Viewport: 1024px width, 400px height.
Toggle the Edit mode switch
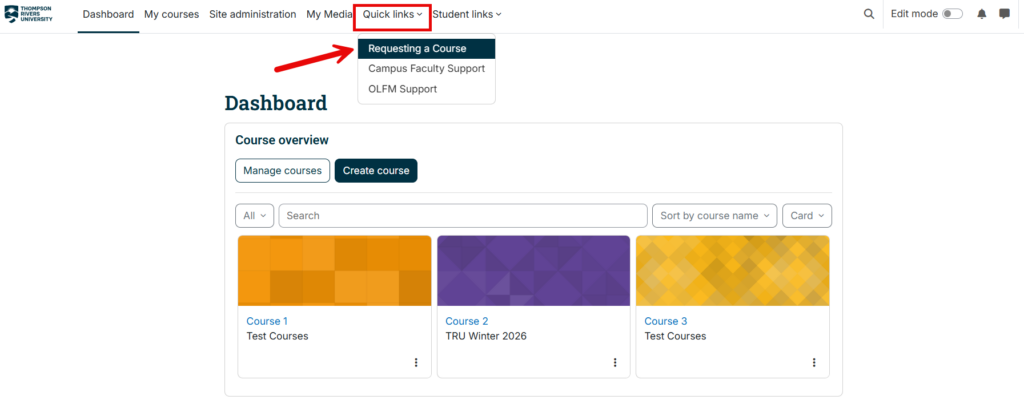(x=952, y=14)
